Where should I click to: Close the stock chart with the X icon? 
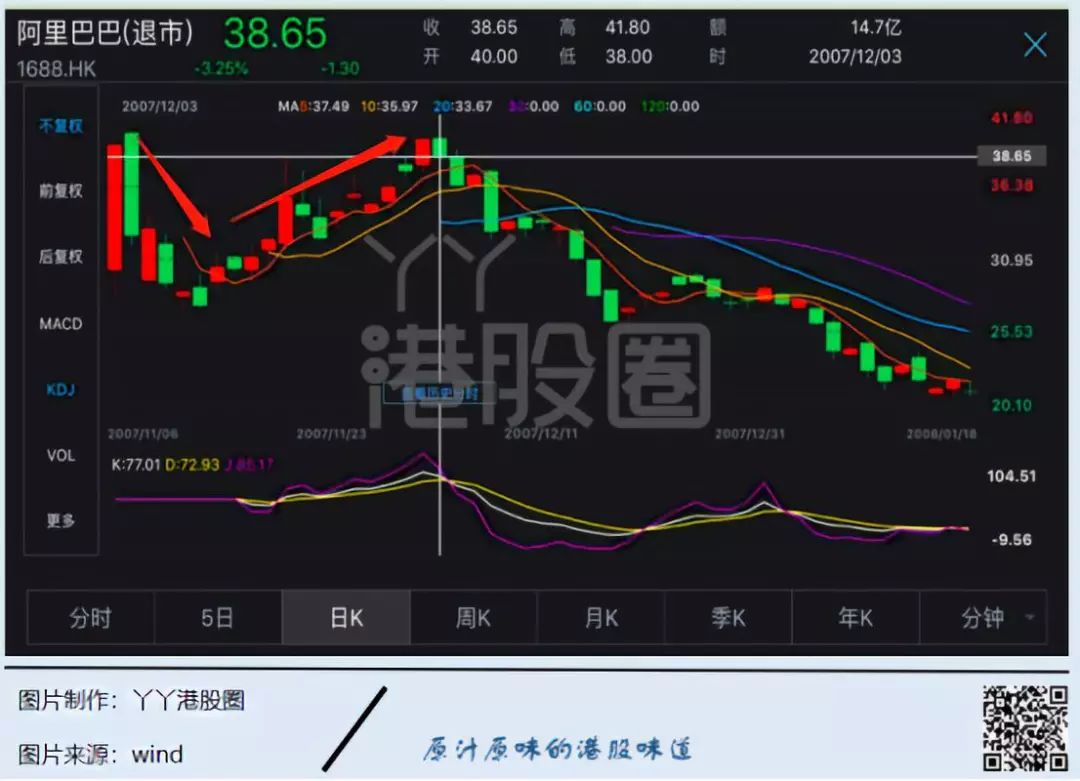tap(1035, 45)
